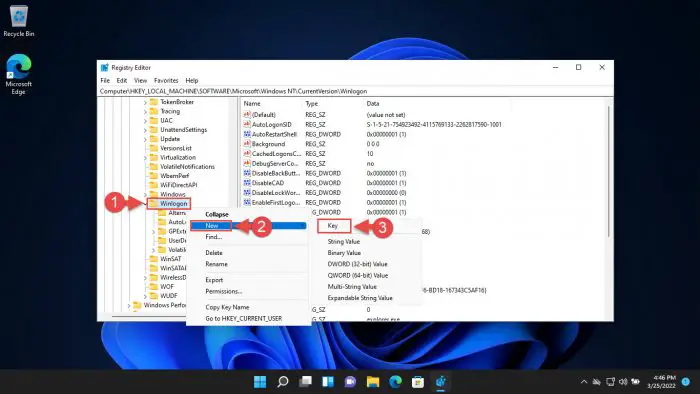Open File Explorer from the taskbar
Image resolution: width=700 pixels, height=394 pixels.
tap(373, 382)
